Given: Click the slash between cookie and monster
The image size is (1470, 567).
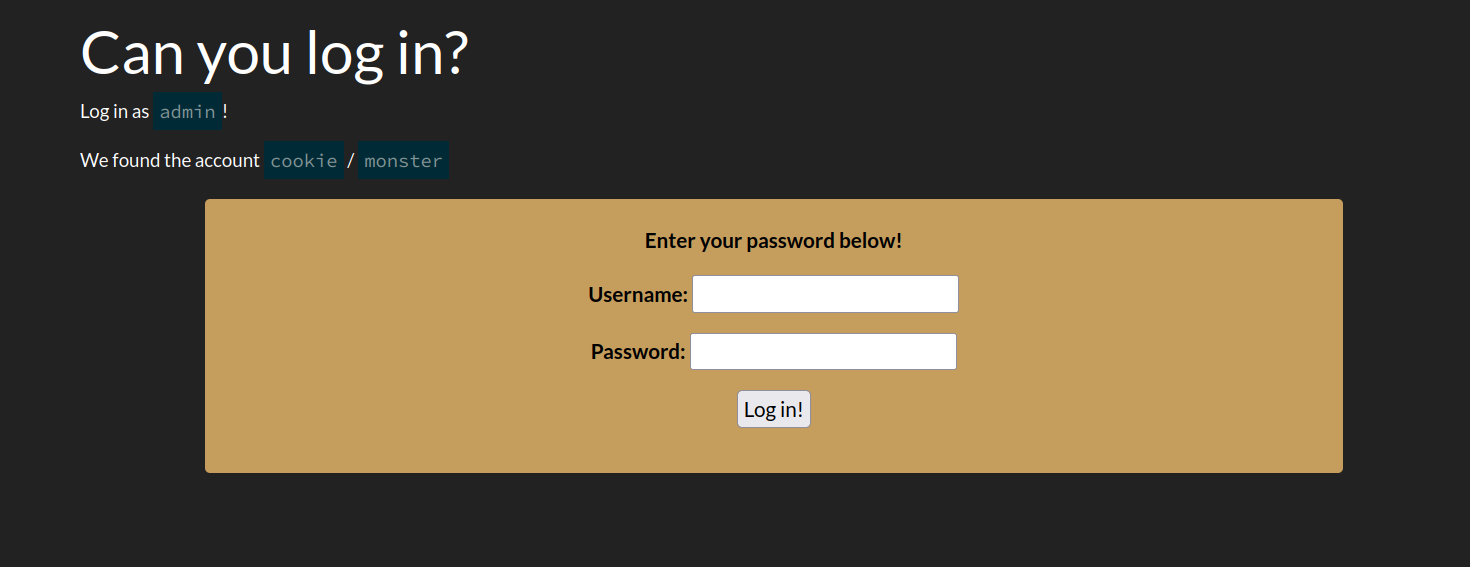Looking at the screenshot, I should [351, 161].
